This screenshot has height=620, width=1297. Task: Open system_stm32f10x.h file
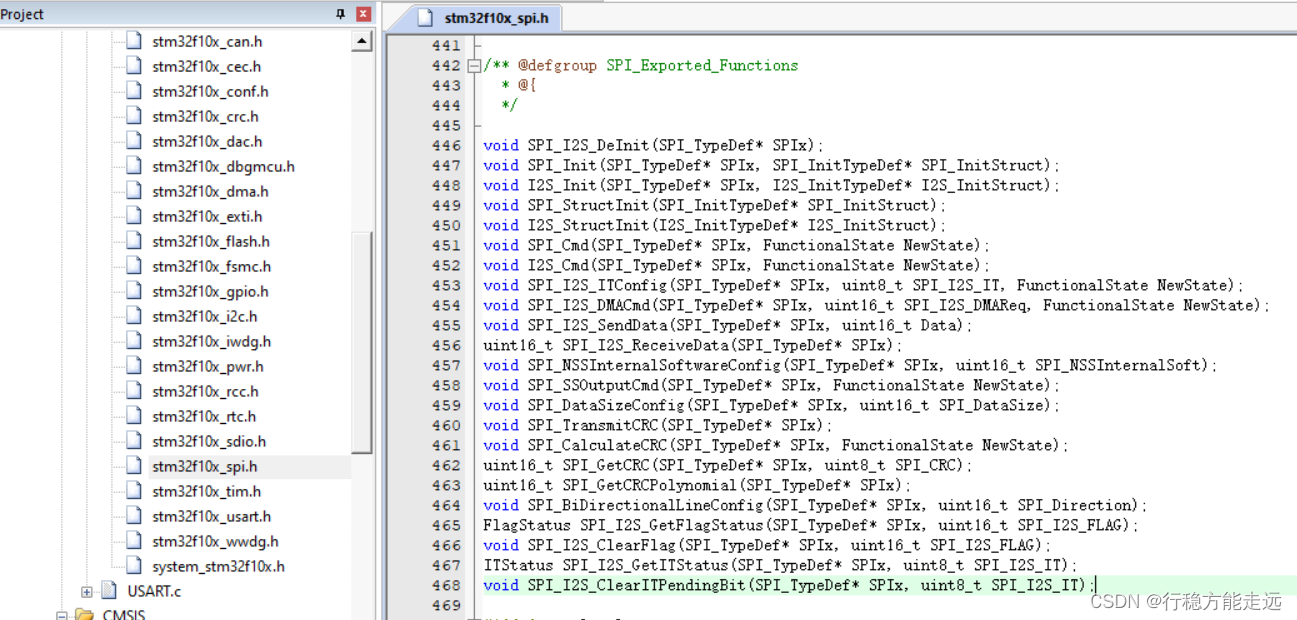point(218,567)
